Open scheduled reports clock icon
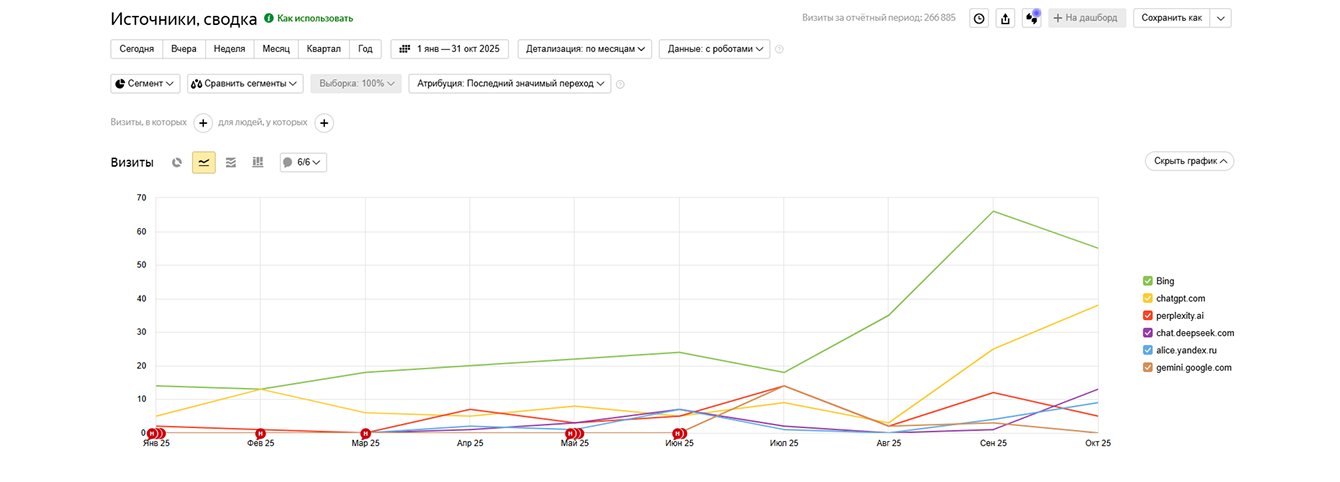This screenshot has height=482, width=1340. [x=979, y=18]
